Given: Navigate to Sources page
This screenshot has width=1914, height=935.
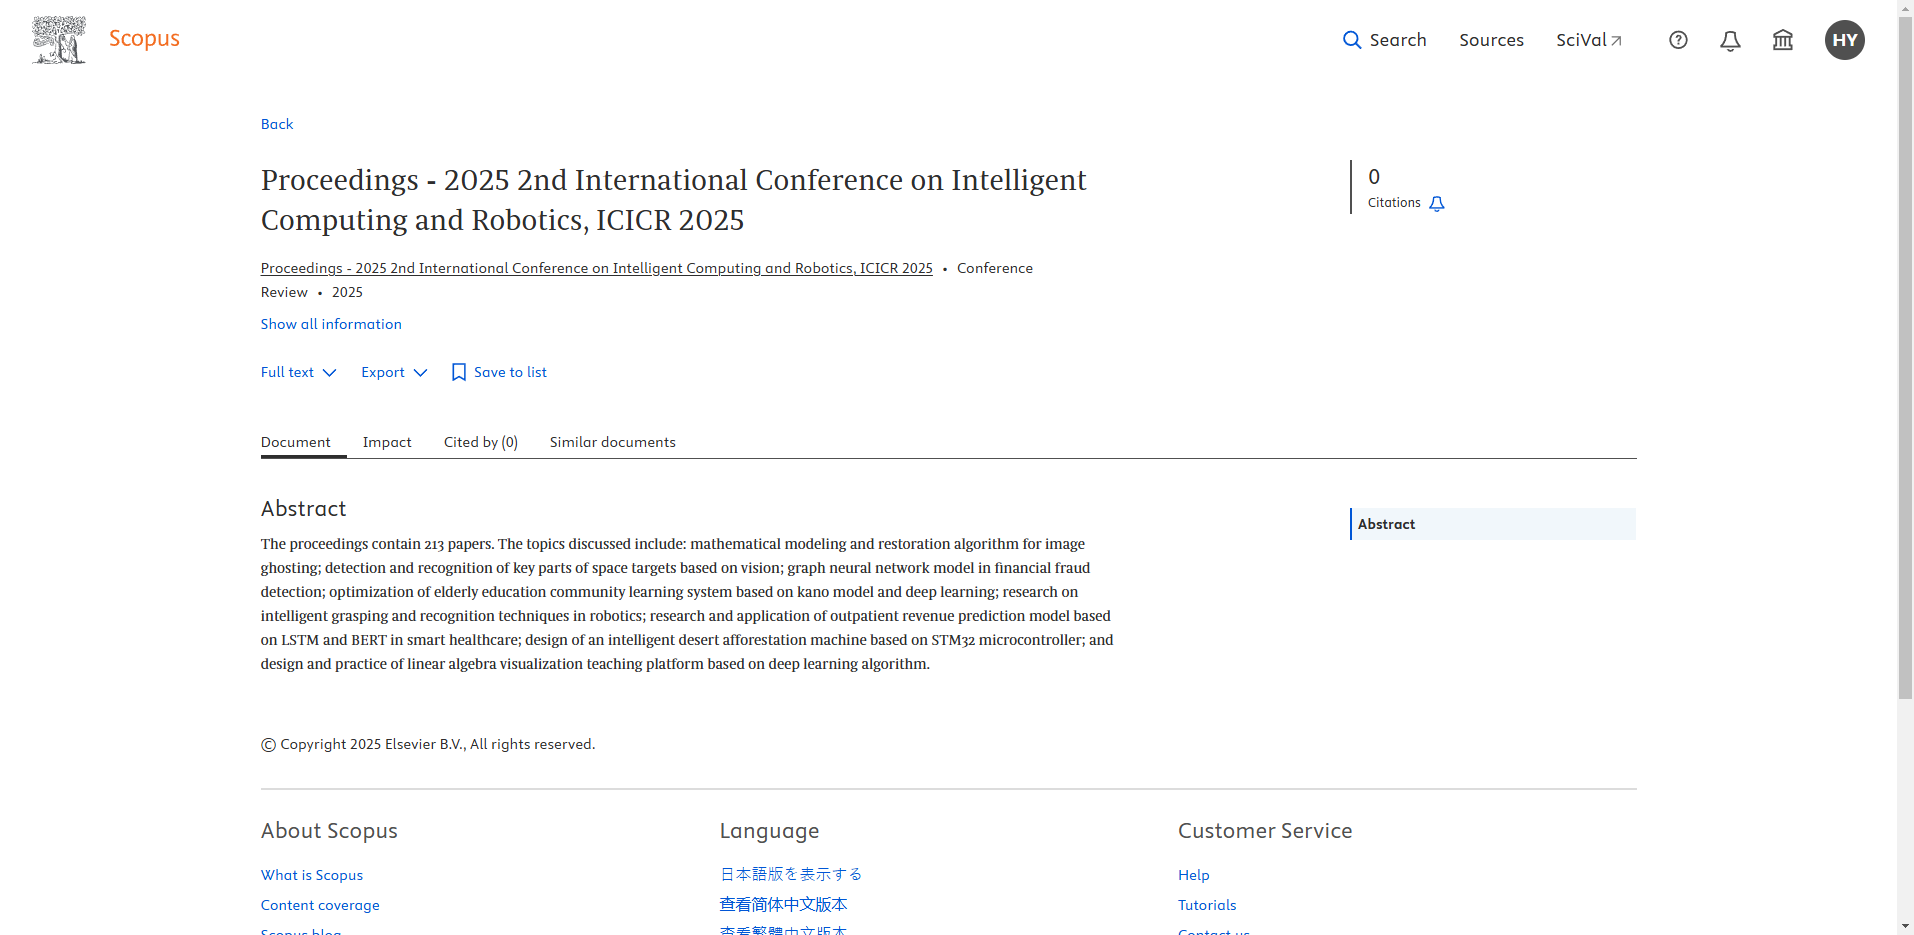Looking at the screenshot, I should coord(1491,40).
